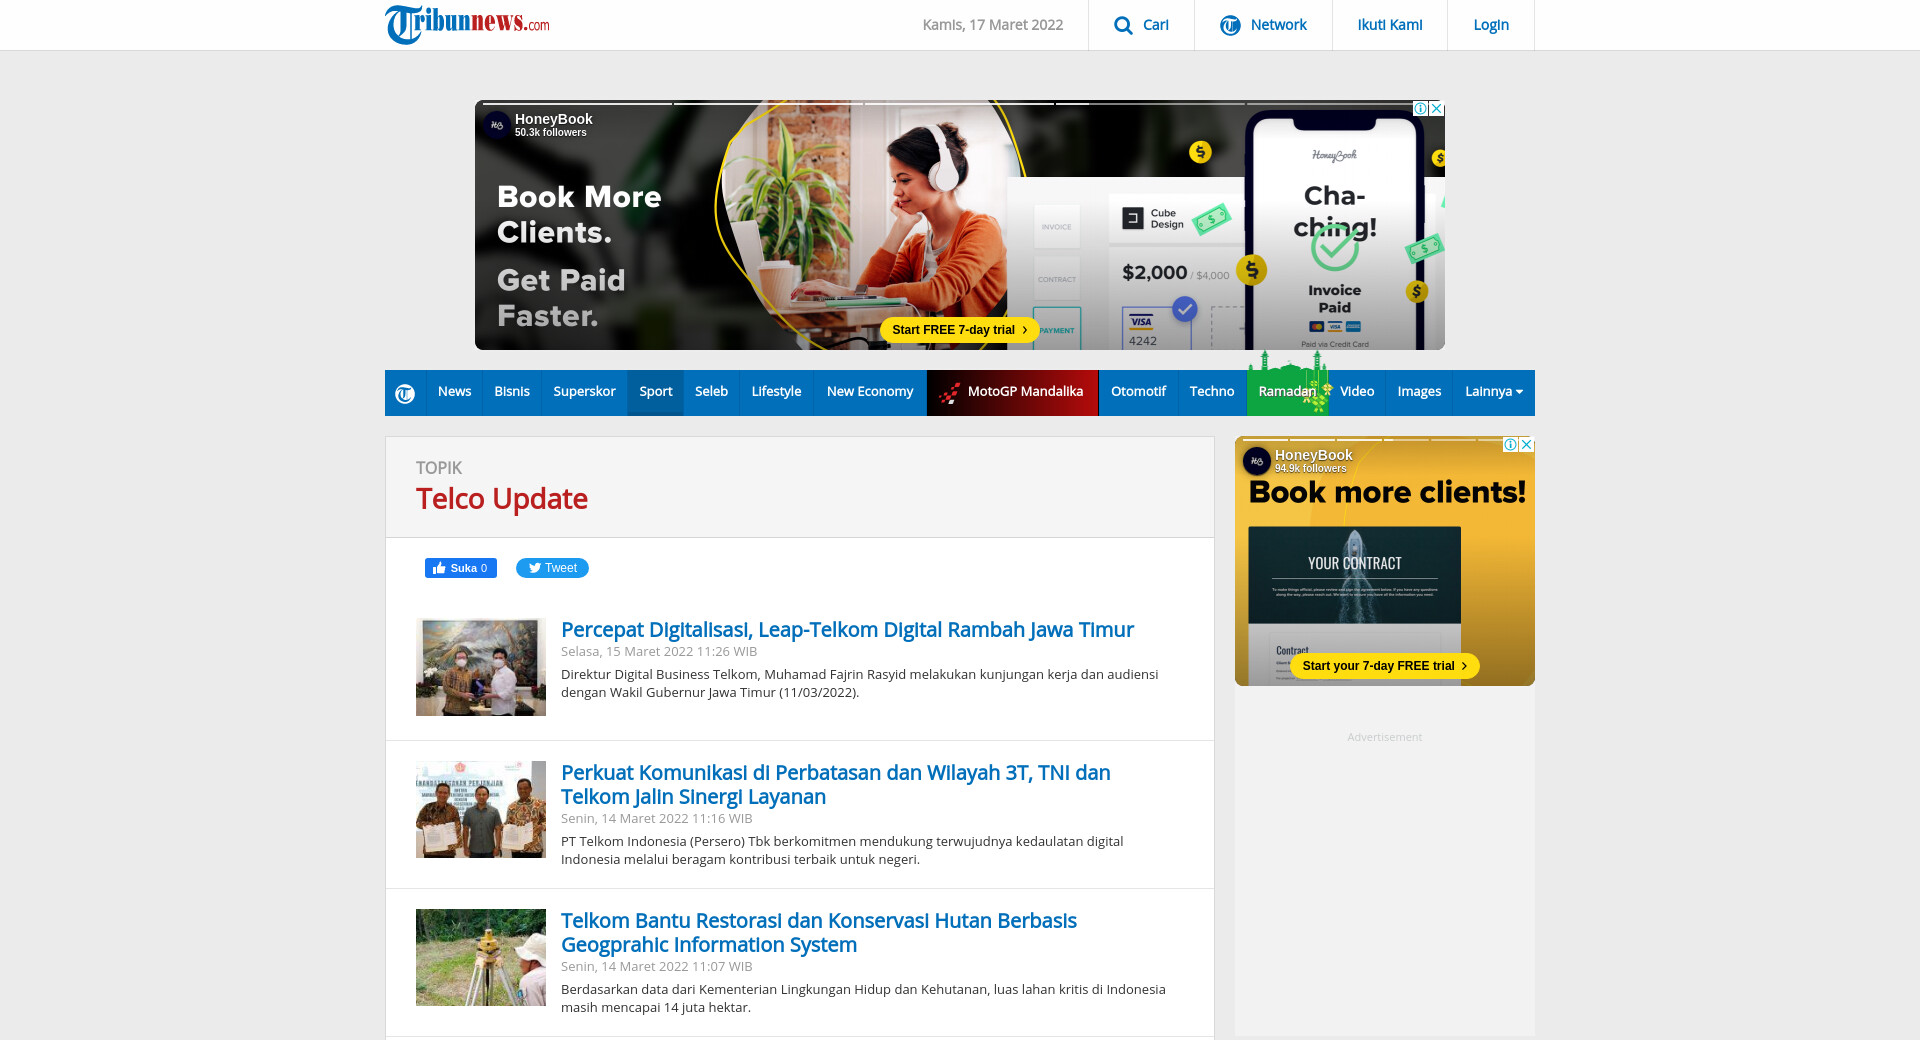Click timestamp Selasa, 15 Maret 2022 11:26 WIB
This screenshot has width=1920, height=1040.
click(659, 652)
